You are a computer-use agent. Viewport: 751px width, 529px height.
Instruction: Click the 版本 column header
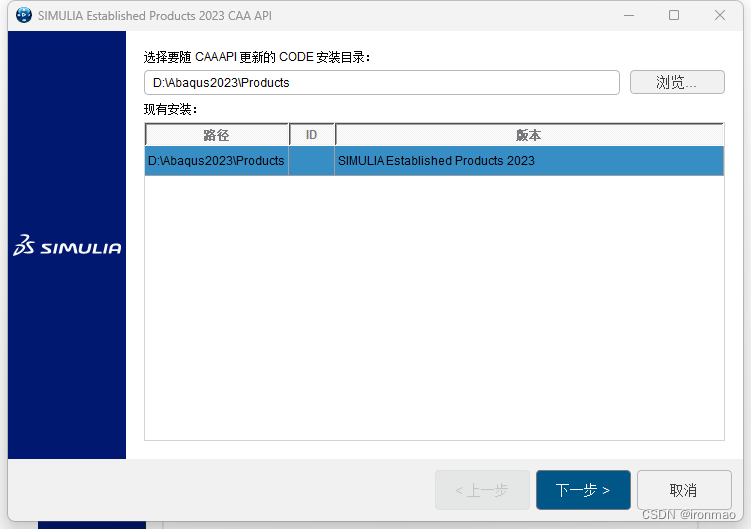[x=529, y=135]
